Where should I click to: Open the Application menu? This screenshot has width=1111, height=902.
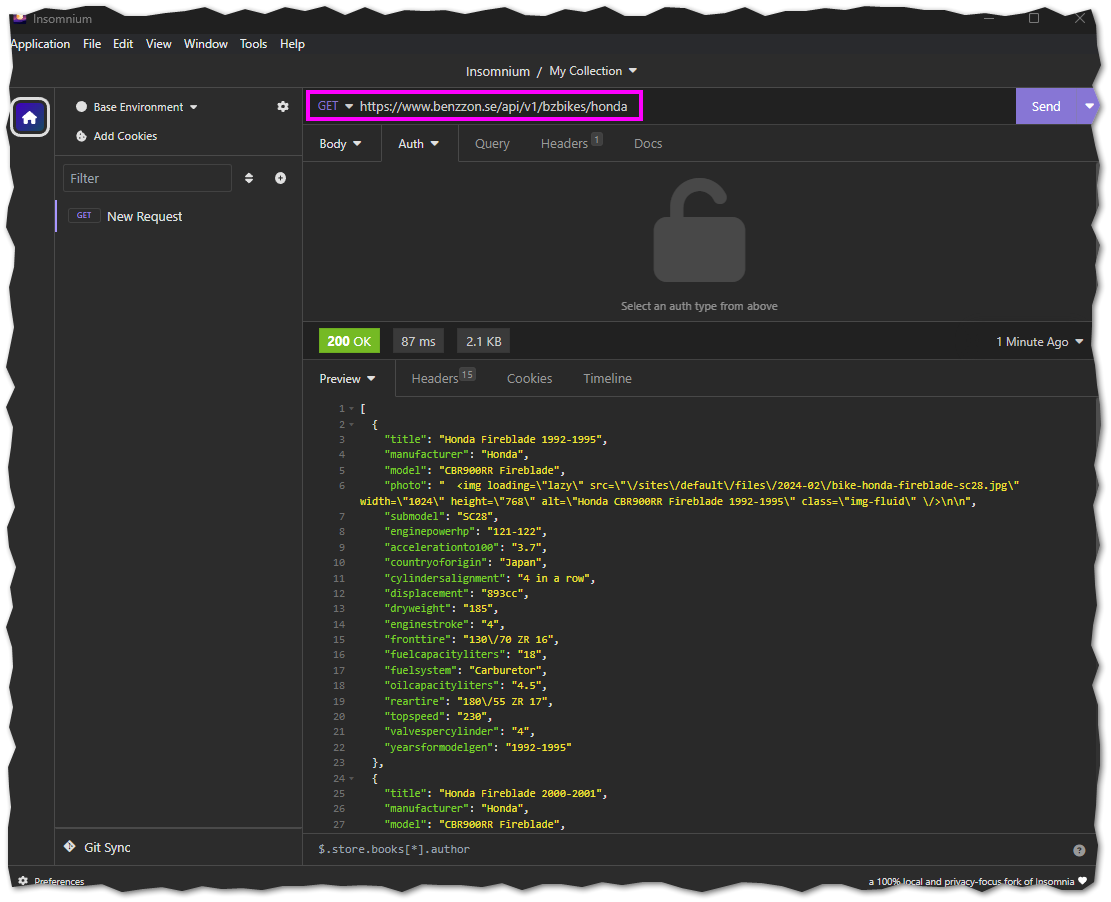click(x=40, y=44)
